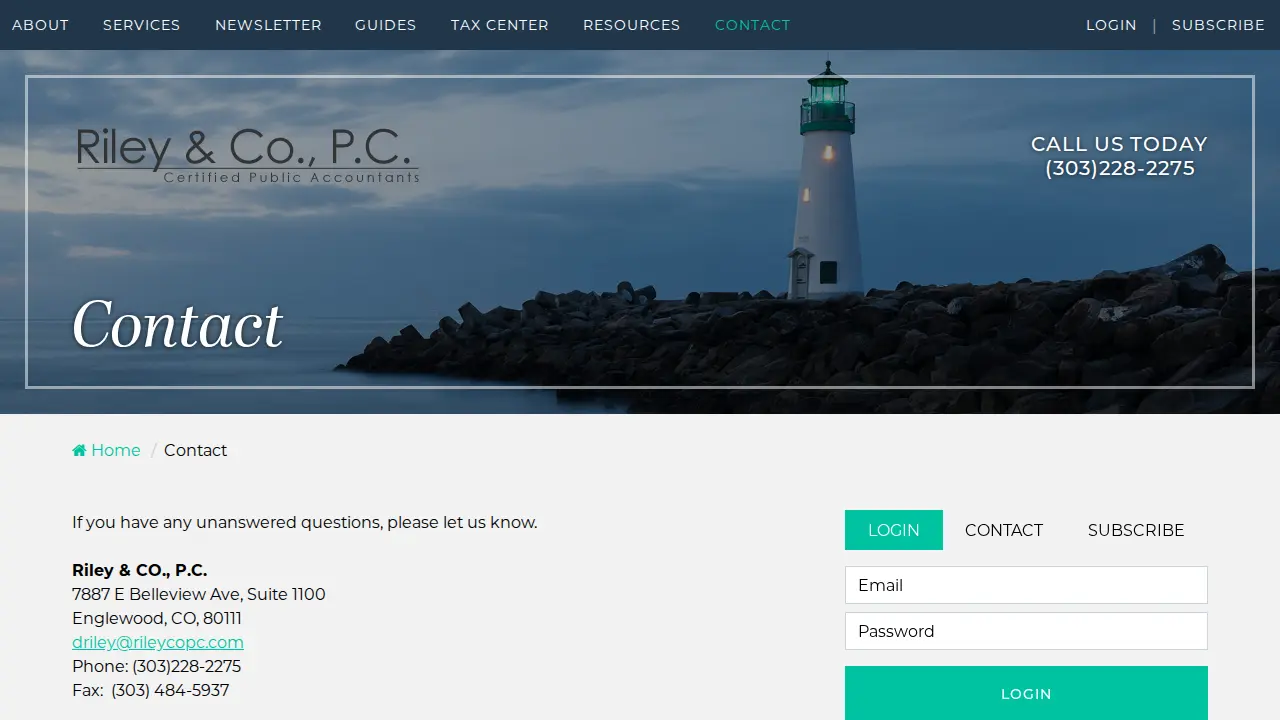Image resolution: width=1280 pixels, height=720 pixels.
Task: Click the 'Englewood, CO, 80111' line
Action: (x=157, y=618)
